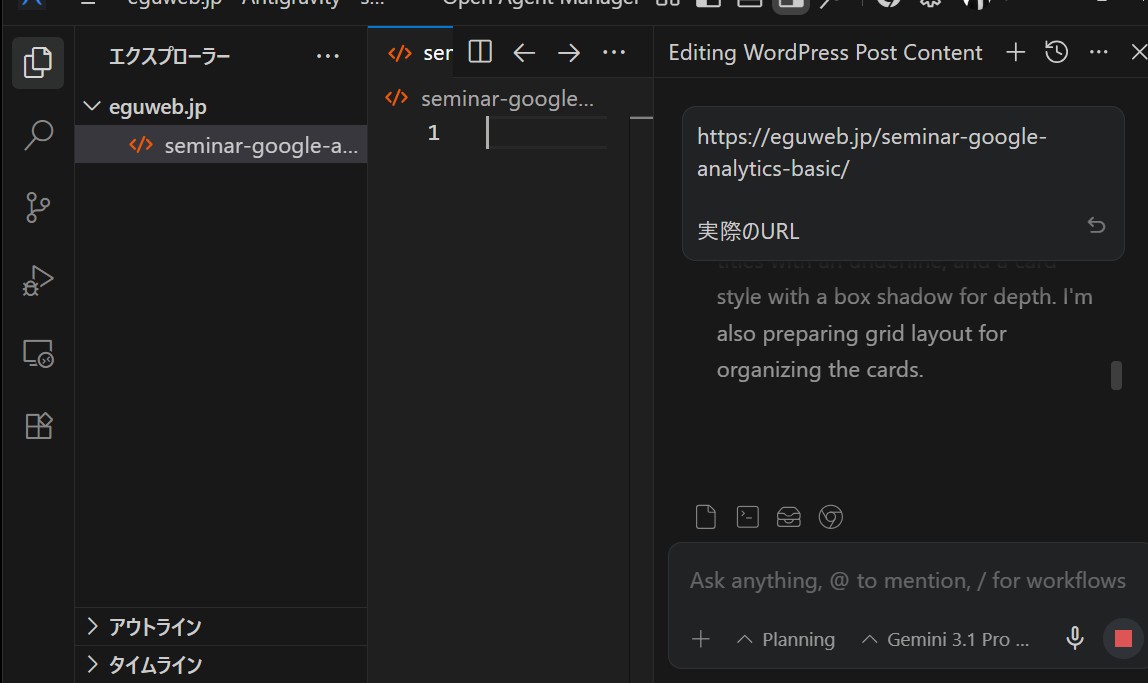Screen dimensions: 1148x683
Task: Click the microphone icon for voice input
Action: (1074, 638)
